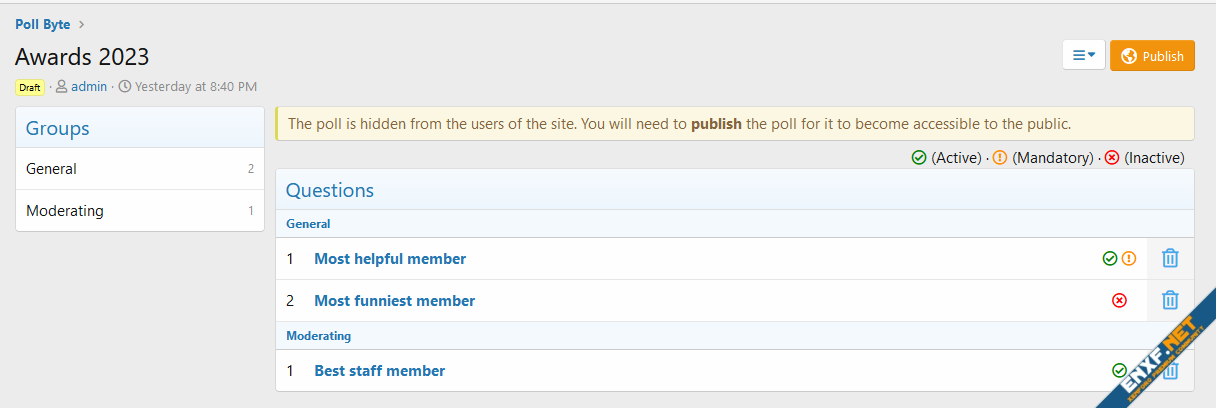Delete the 'Most helpful member' question
This screenshot has height=408, width=1216.
1170,258
